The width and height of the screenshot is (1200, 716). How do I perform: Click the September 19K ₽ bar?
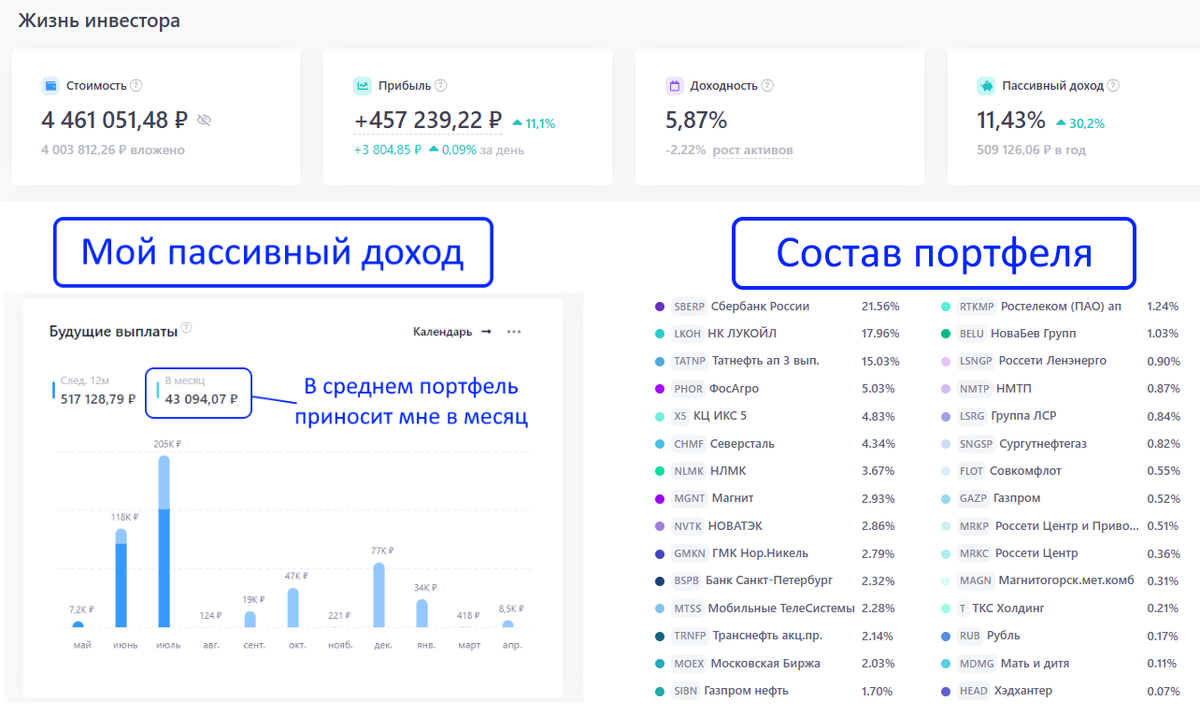[250, 619]
